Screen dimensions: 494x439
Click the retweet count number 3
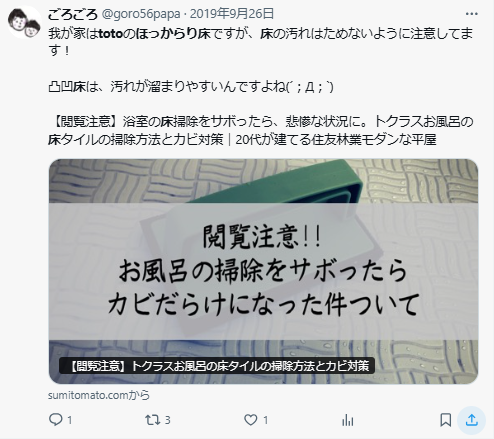click(x=168, y=420)
